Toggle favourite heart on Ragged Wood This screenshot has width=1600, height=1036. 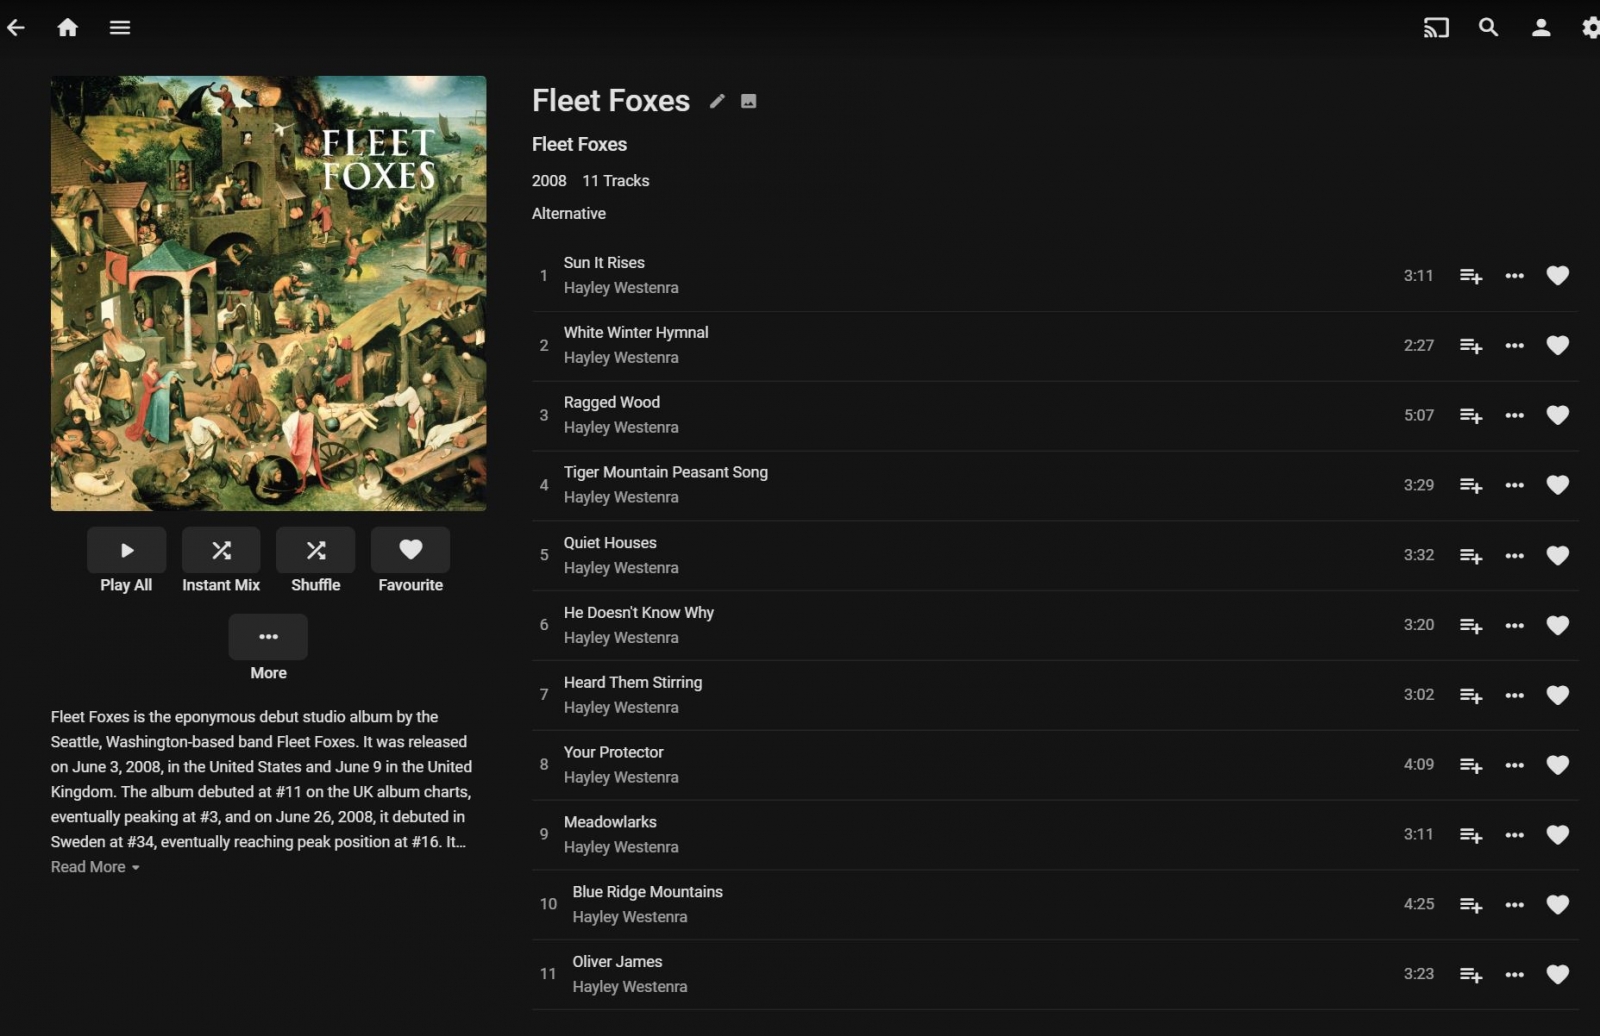(1557, 415)
